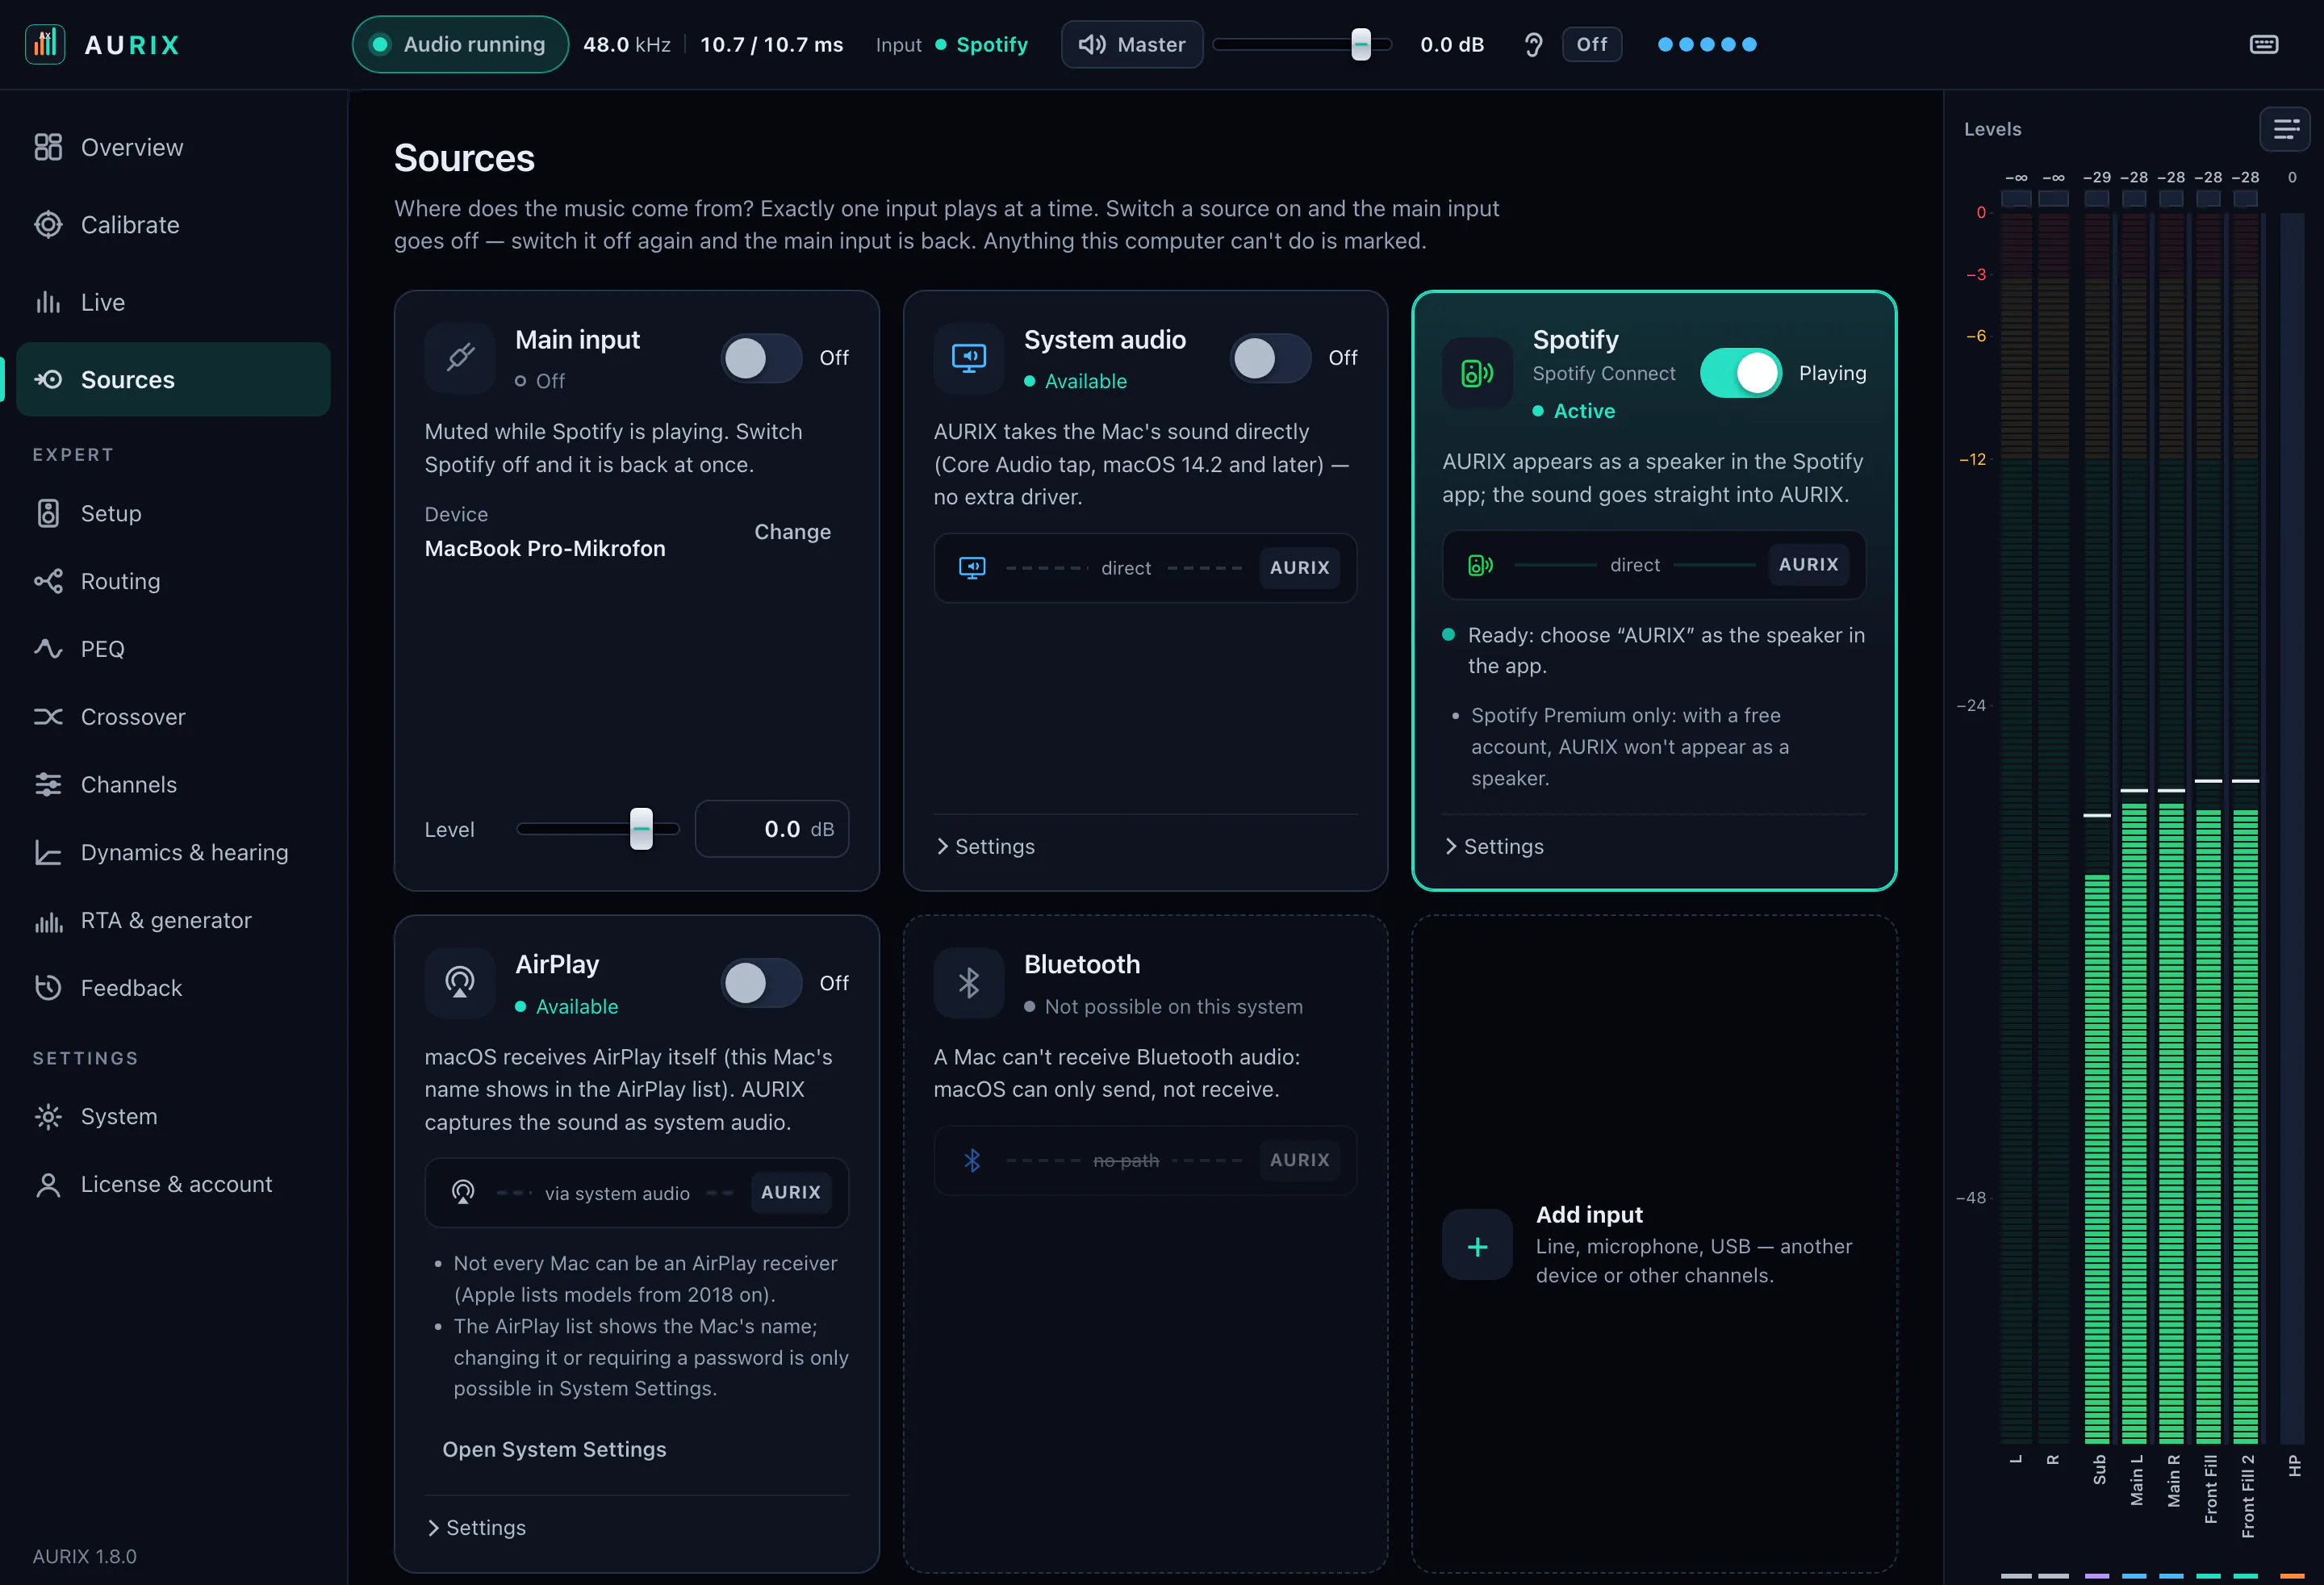Click the PEQ curve icon

[48, 649]
